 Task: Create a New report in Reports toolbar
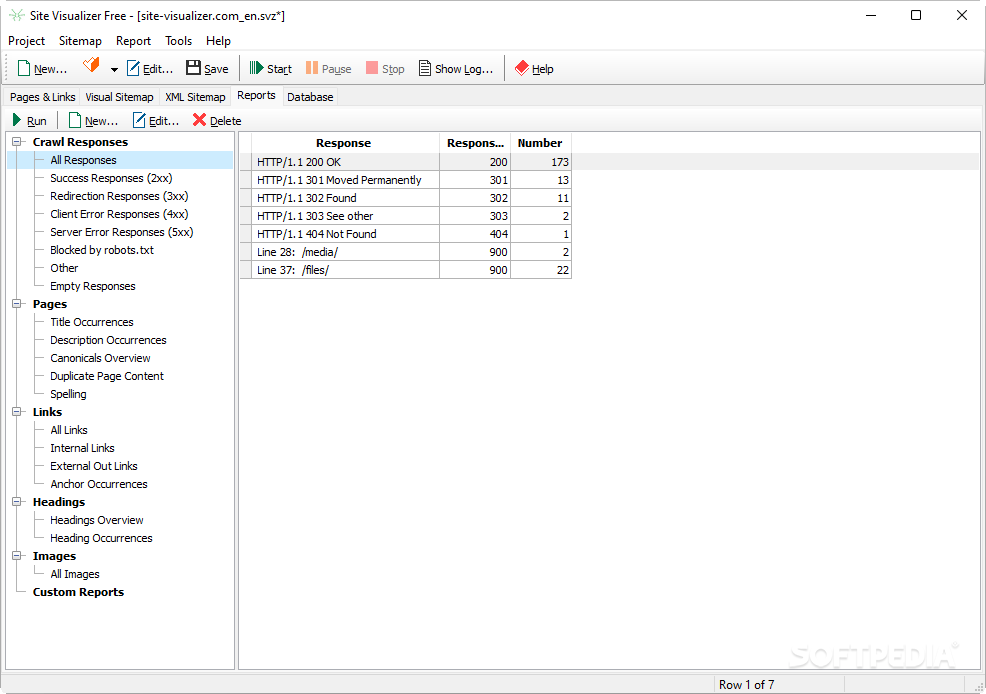tap(93, 121)
